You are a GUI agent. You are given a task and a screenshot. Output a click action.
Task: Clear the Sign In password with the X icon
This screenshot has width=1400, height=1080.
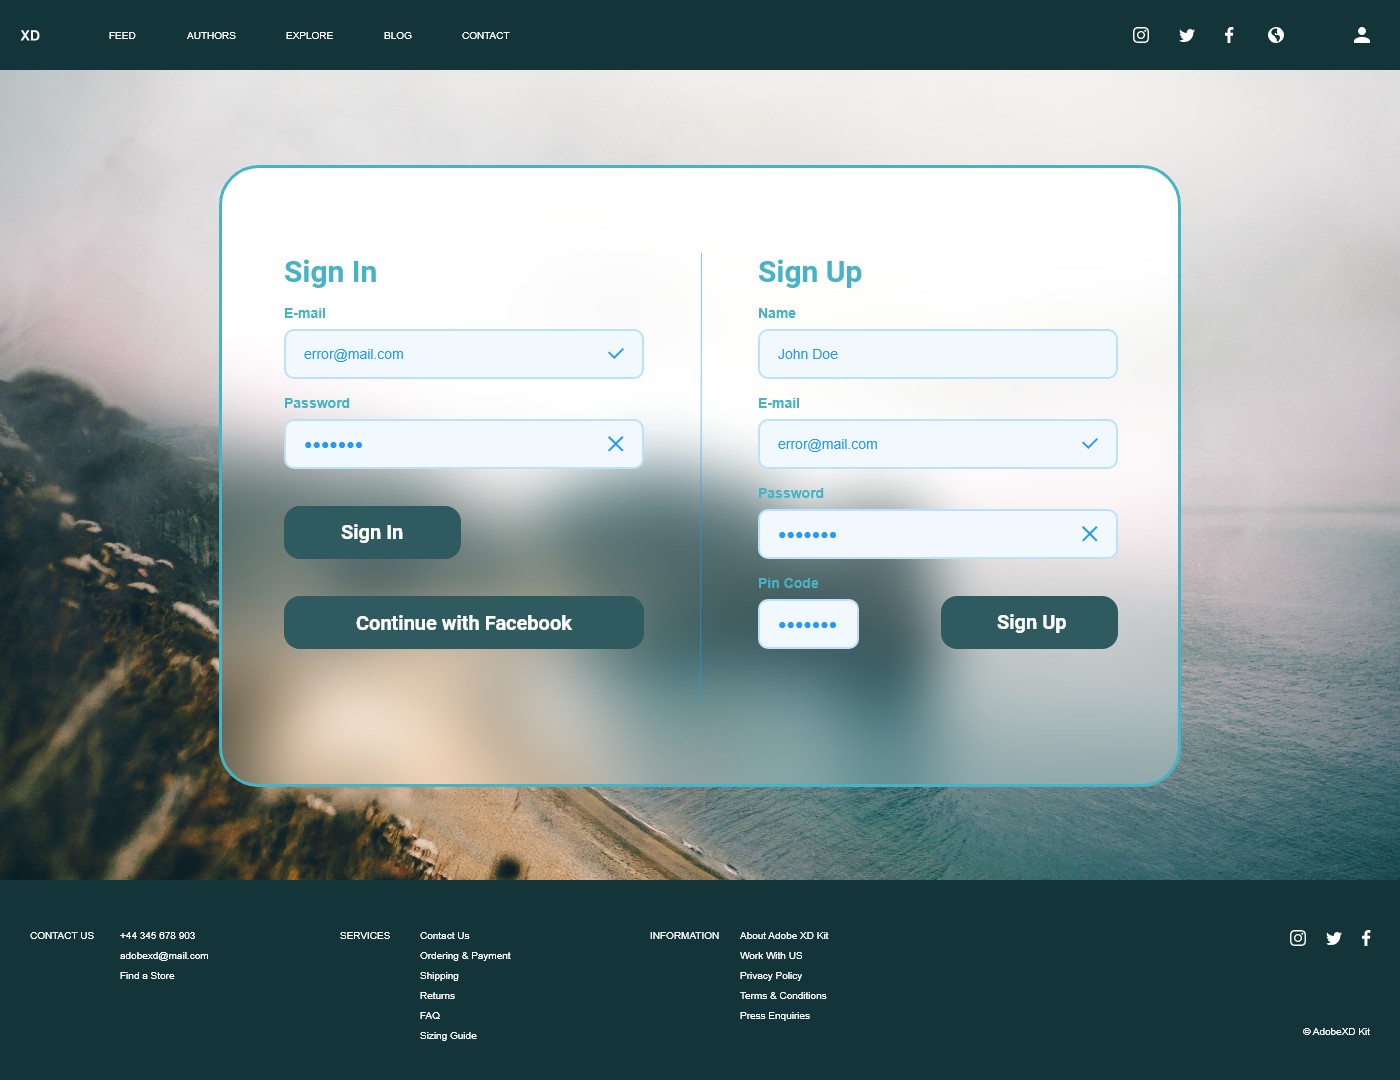point(616,444)
